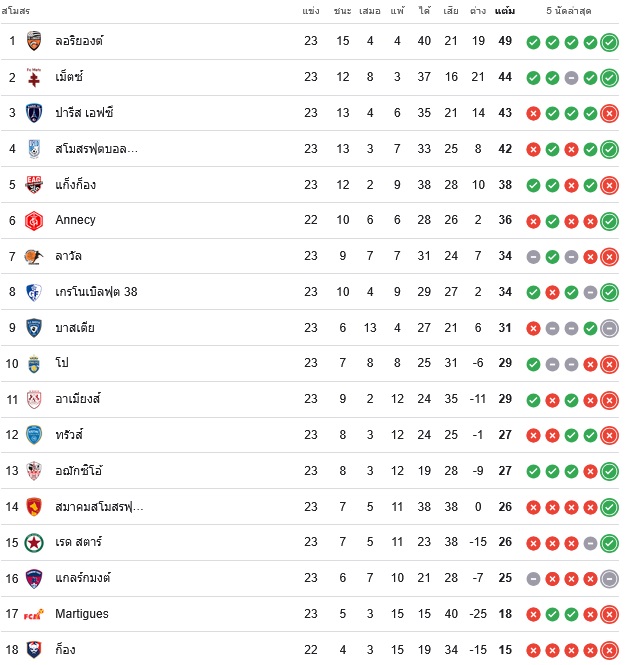Click the Grenoble GF crest in row 8
The width and height of the screenshot is (627, 665).
[34, 293]
